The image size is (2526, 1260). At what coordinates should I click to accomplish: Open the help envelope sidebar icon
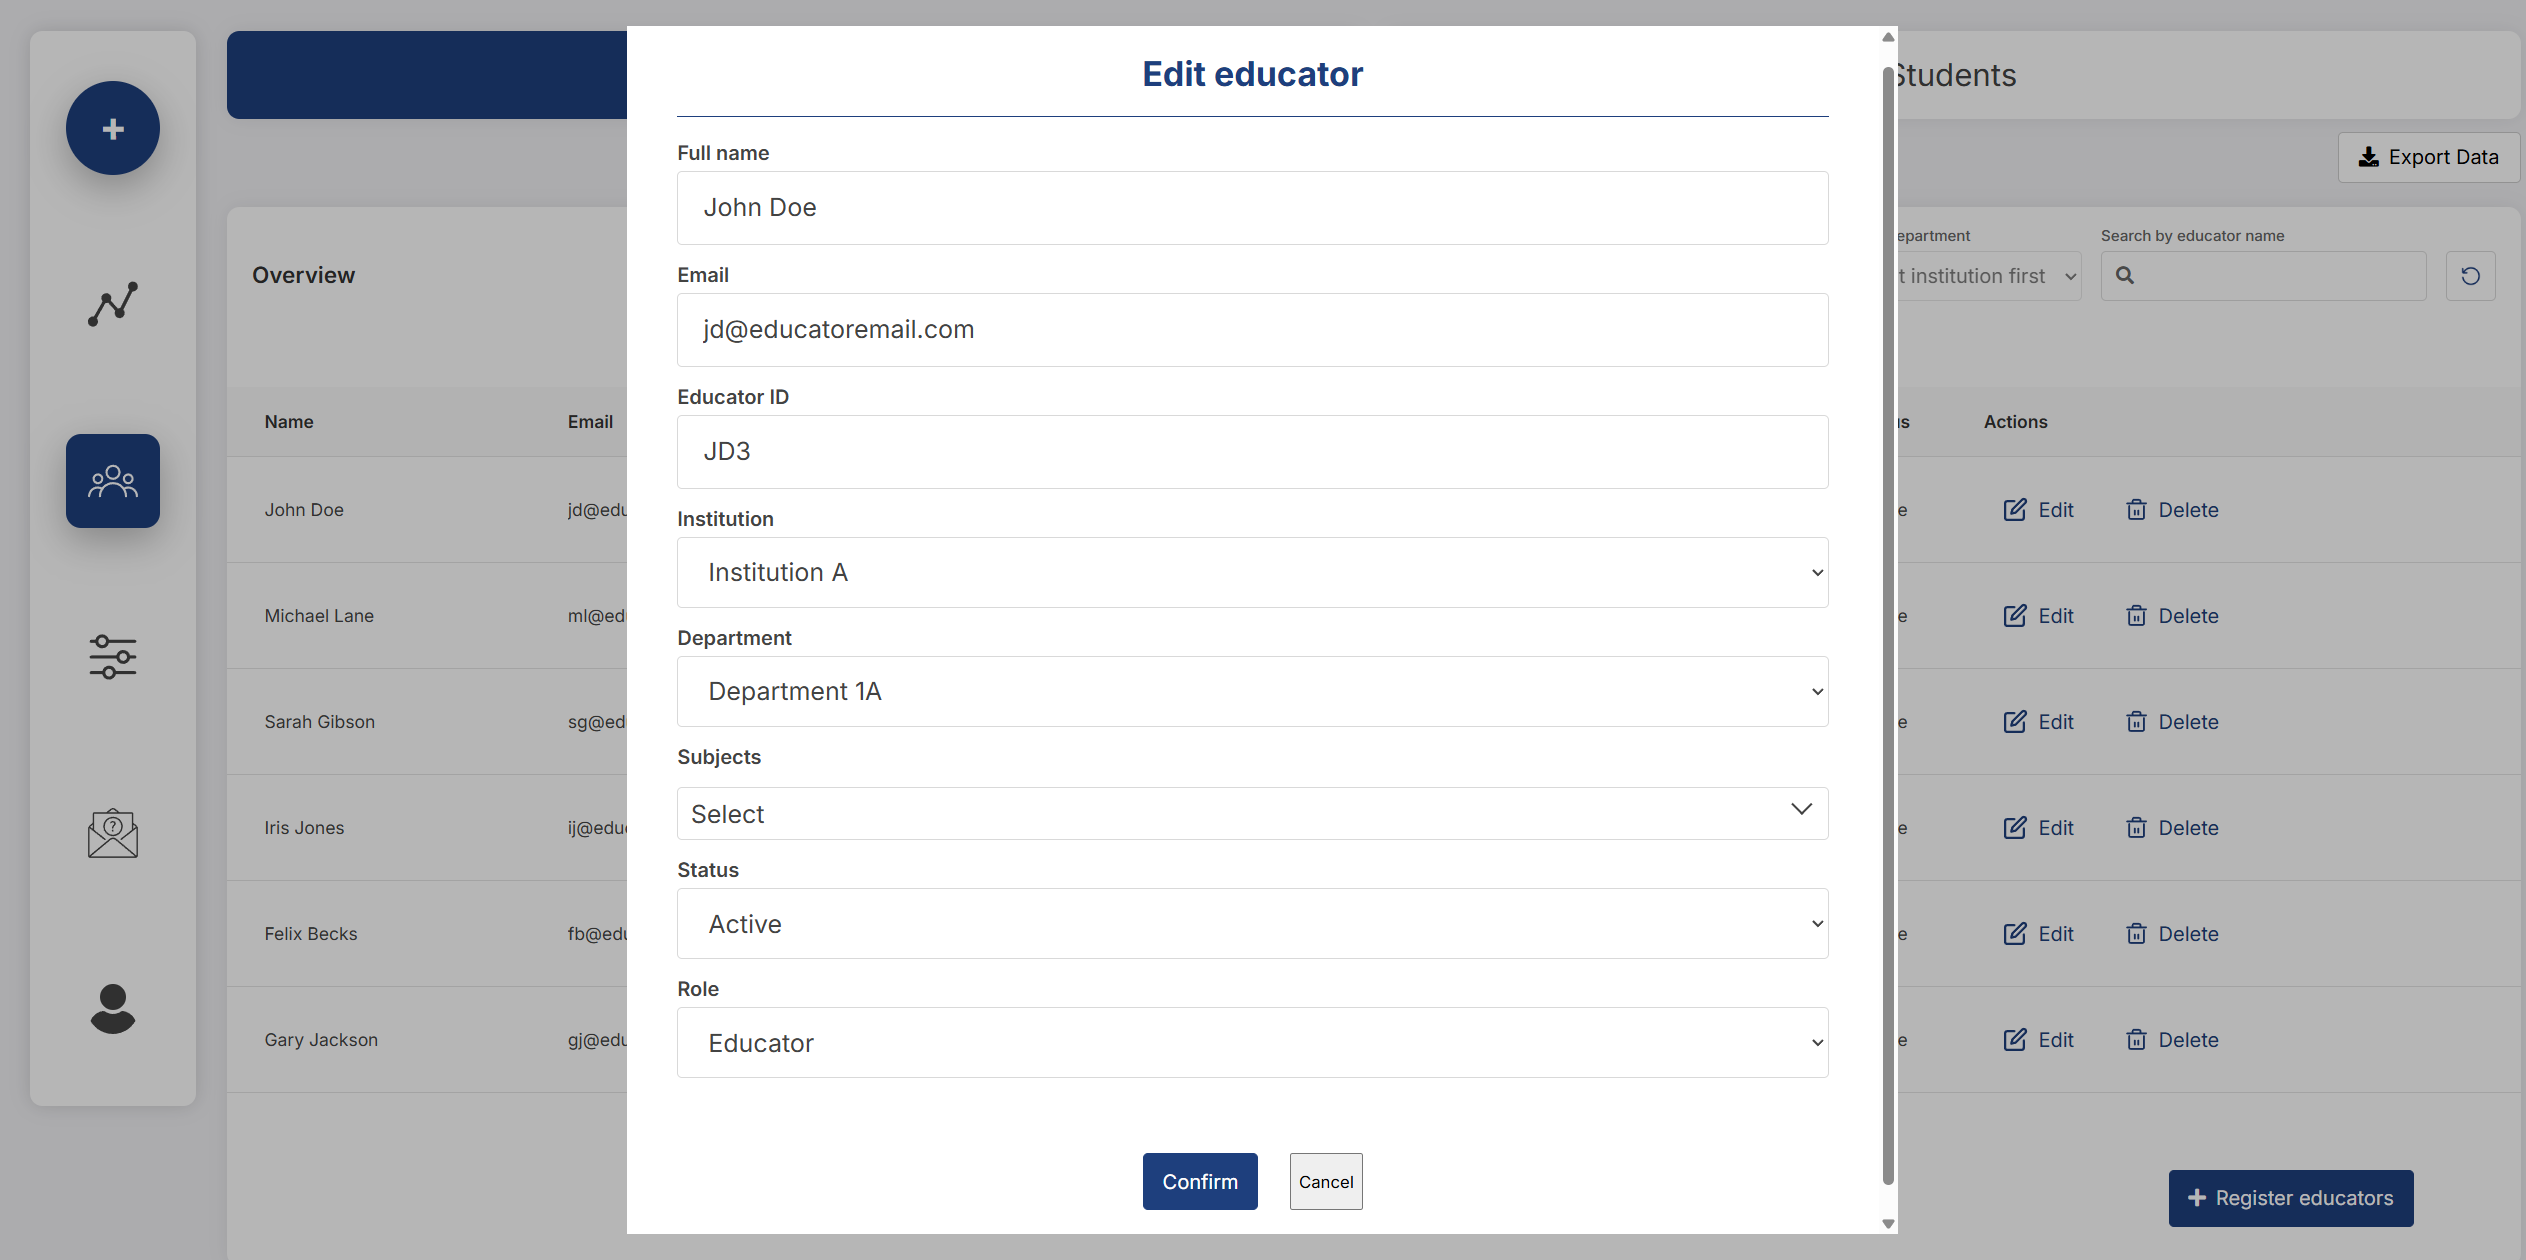[x=113, y=833]
